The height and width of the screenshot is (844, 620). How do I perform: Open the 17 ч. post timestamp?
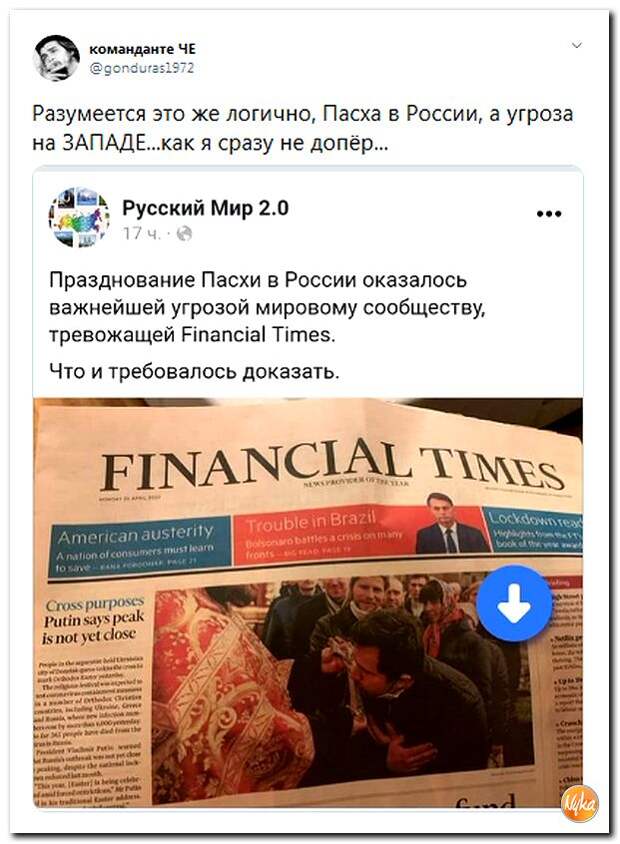point(142,234)
